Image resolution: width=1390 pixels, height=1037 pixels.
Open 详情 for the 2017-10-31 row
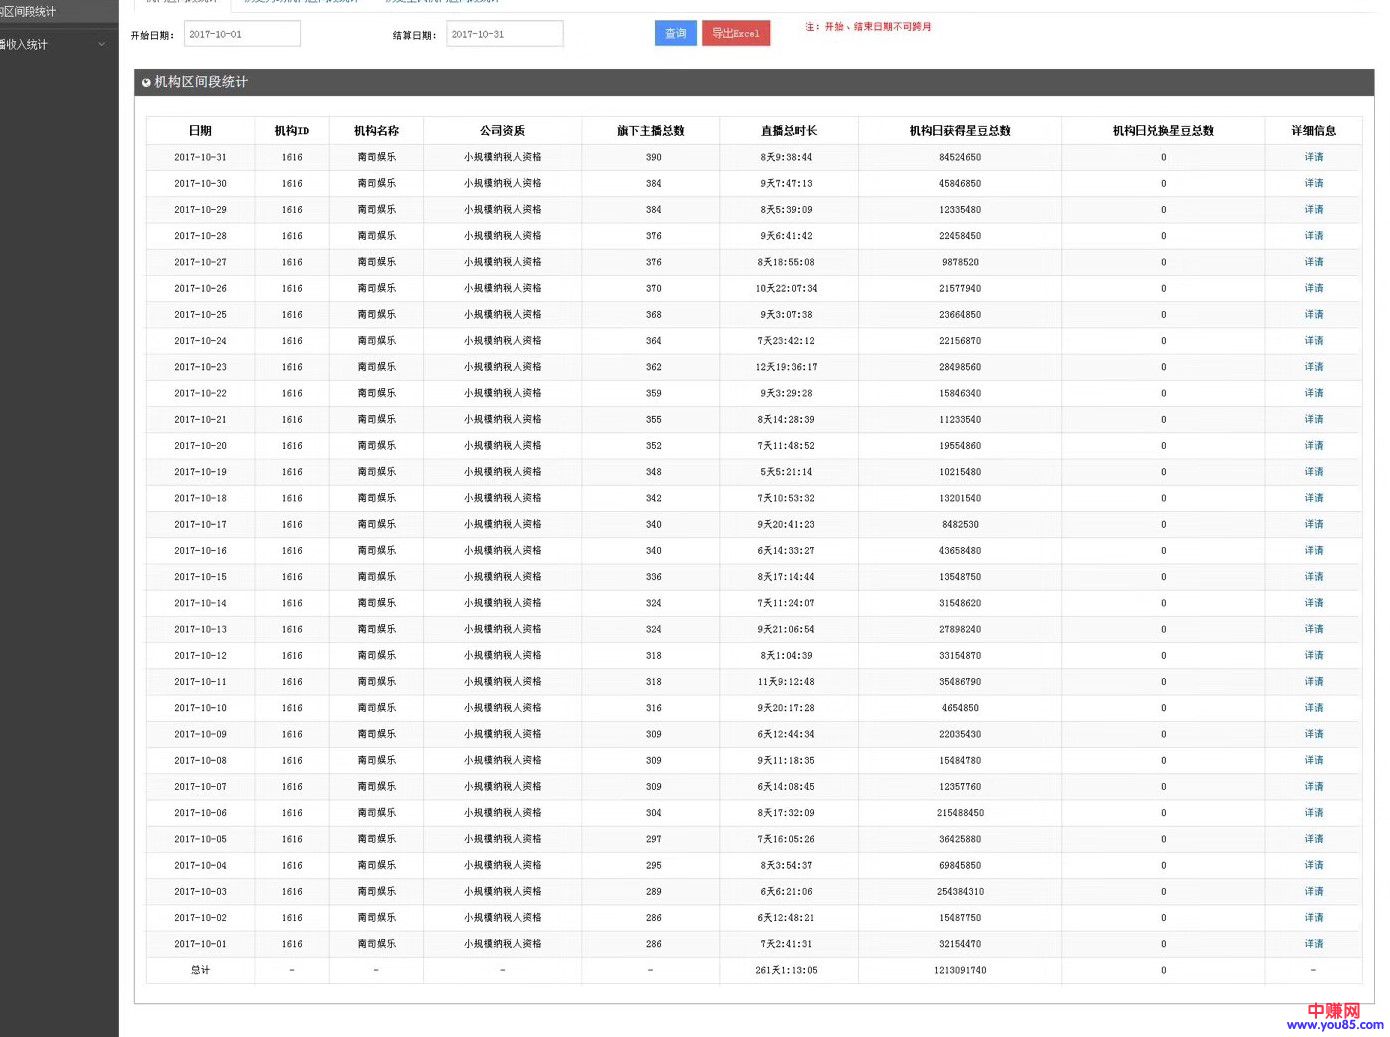(1313, 157)
